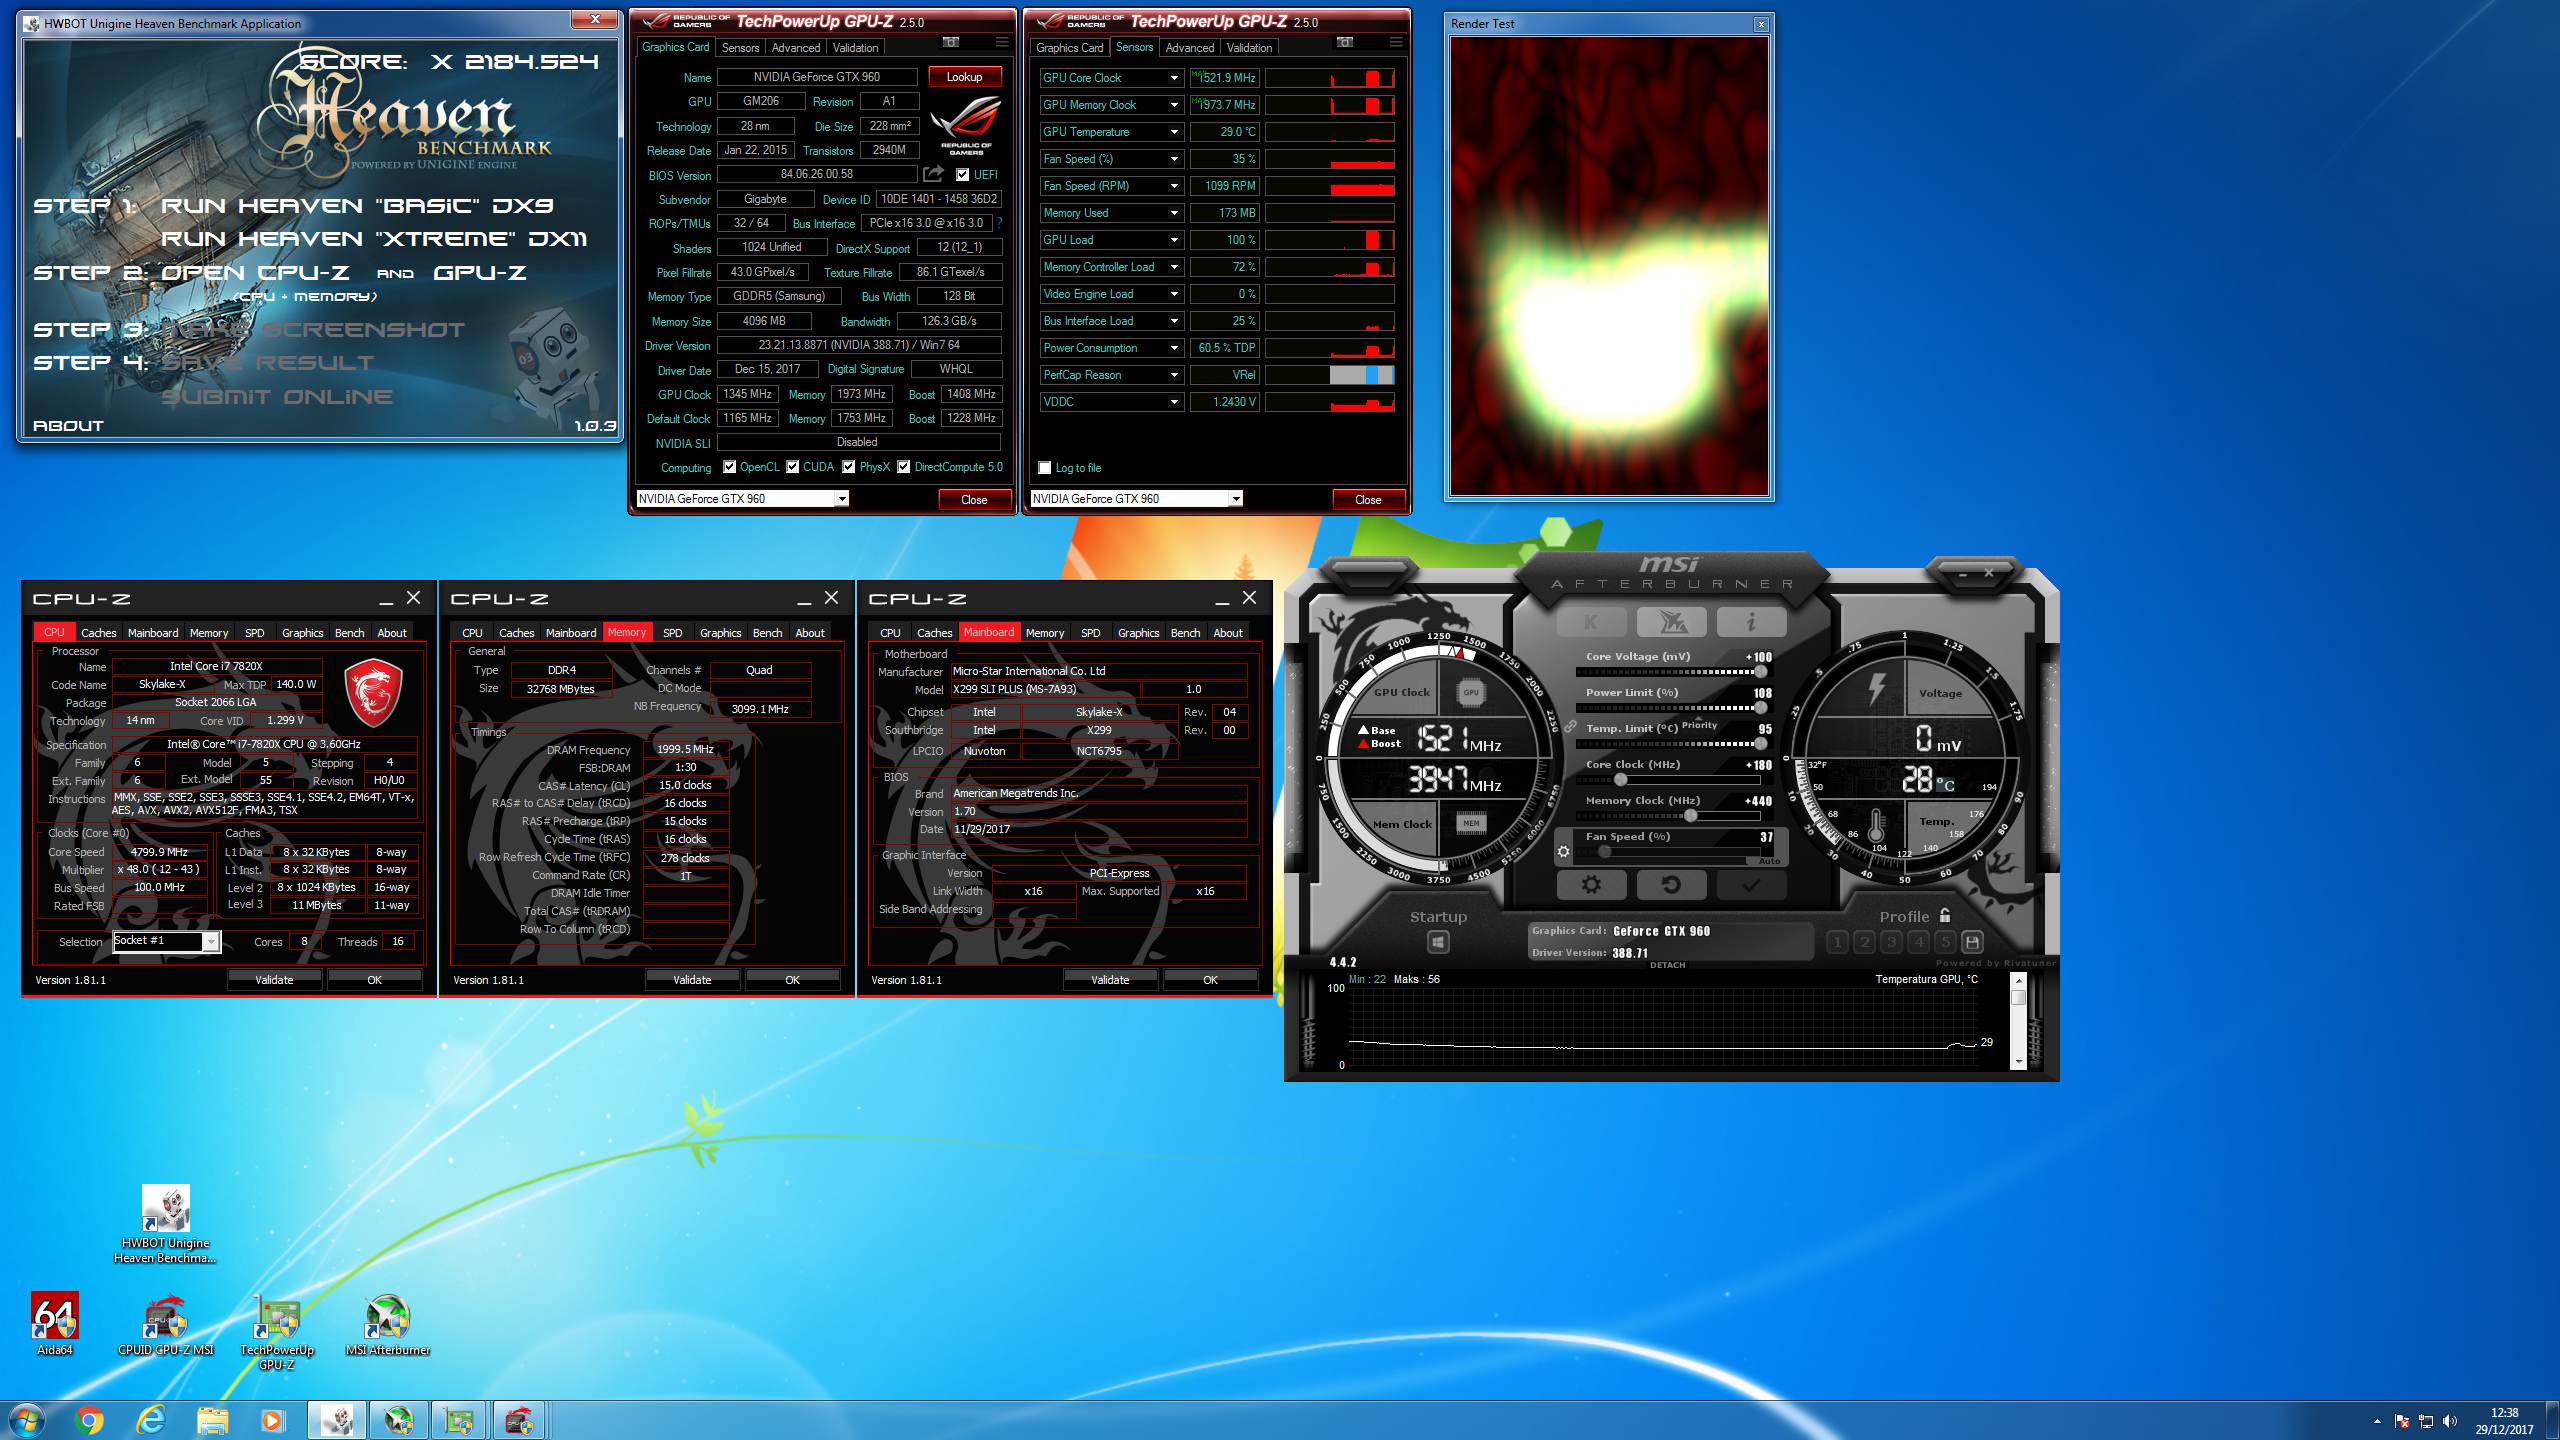Open the TechPowerUp GPU-Z desktop shortcut
2560x1440 pixels.
(x=277, y=1331)
